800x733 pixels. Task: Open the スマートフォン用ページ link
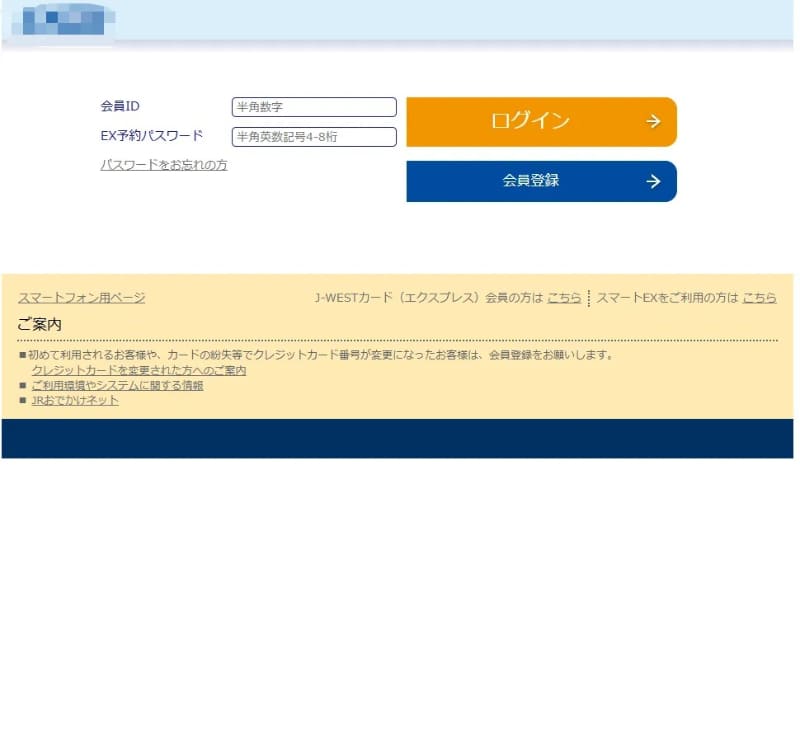click(81, 297)
